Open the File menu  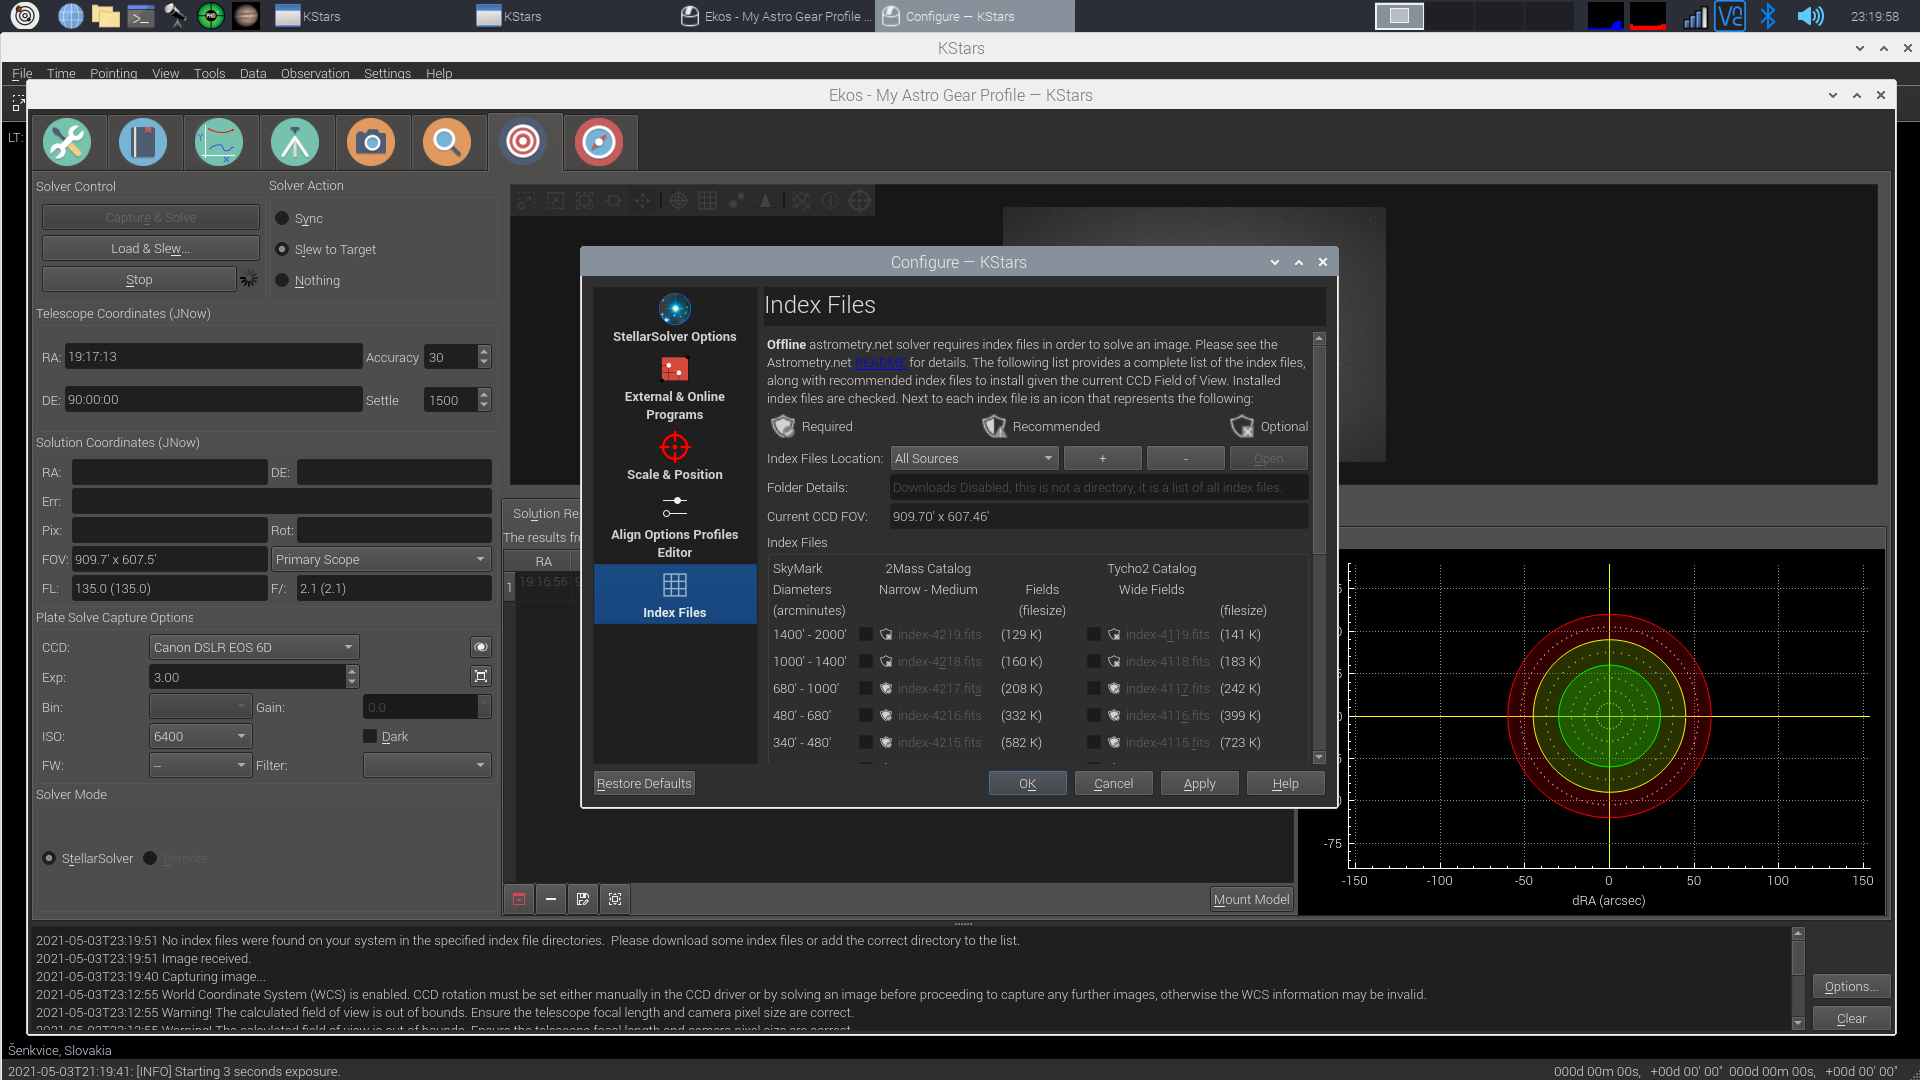click(x=22, y=73)
